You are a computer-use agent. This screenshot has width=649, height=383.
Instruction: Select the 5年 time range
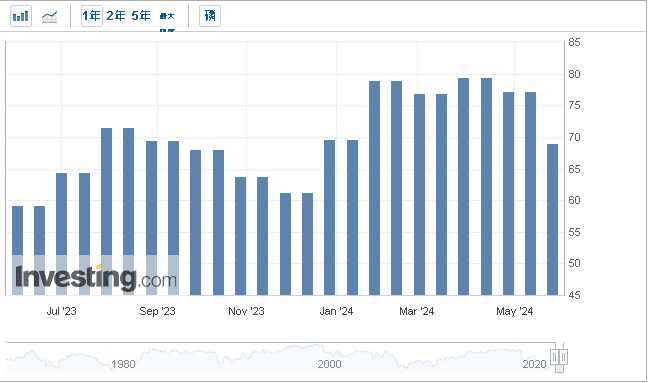[141, 16]
